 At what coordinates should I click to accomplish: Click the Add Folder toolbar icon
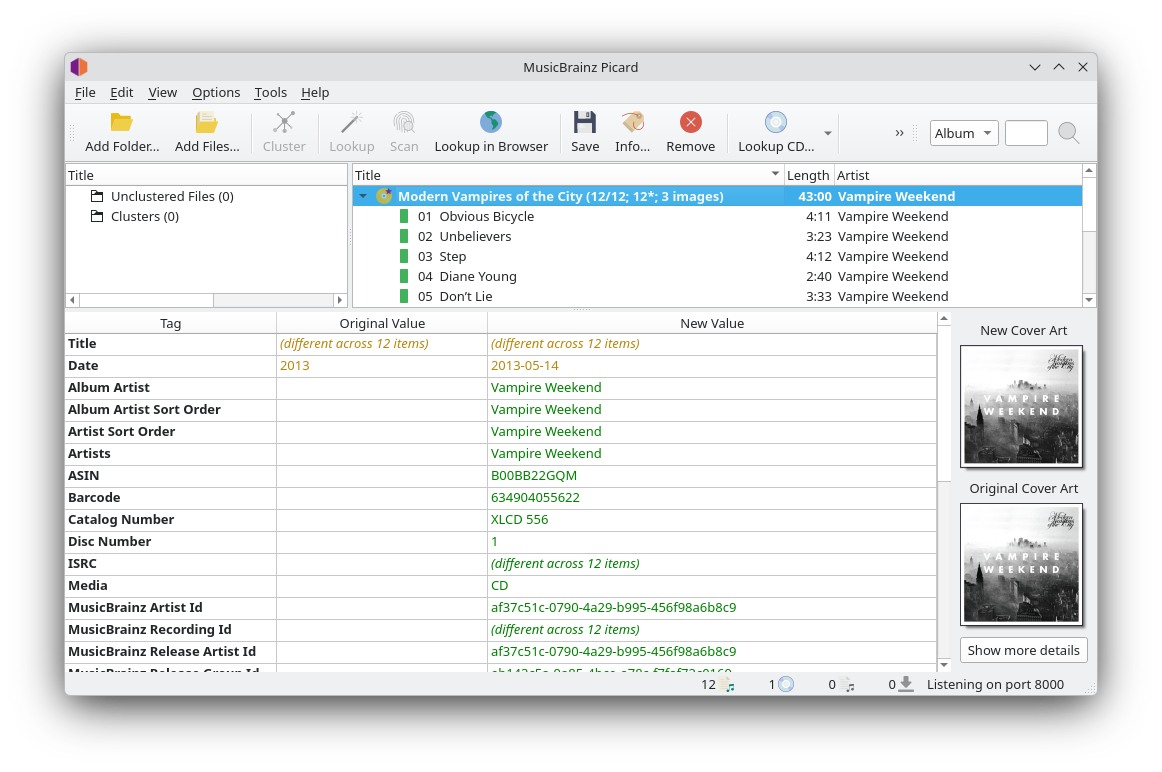(122, 122)
